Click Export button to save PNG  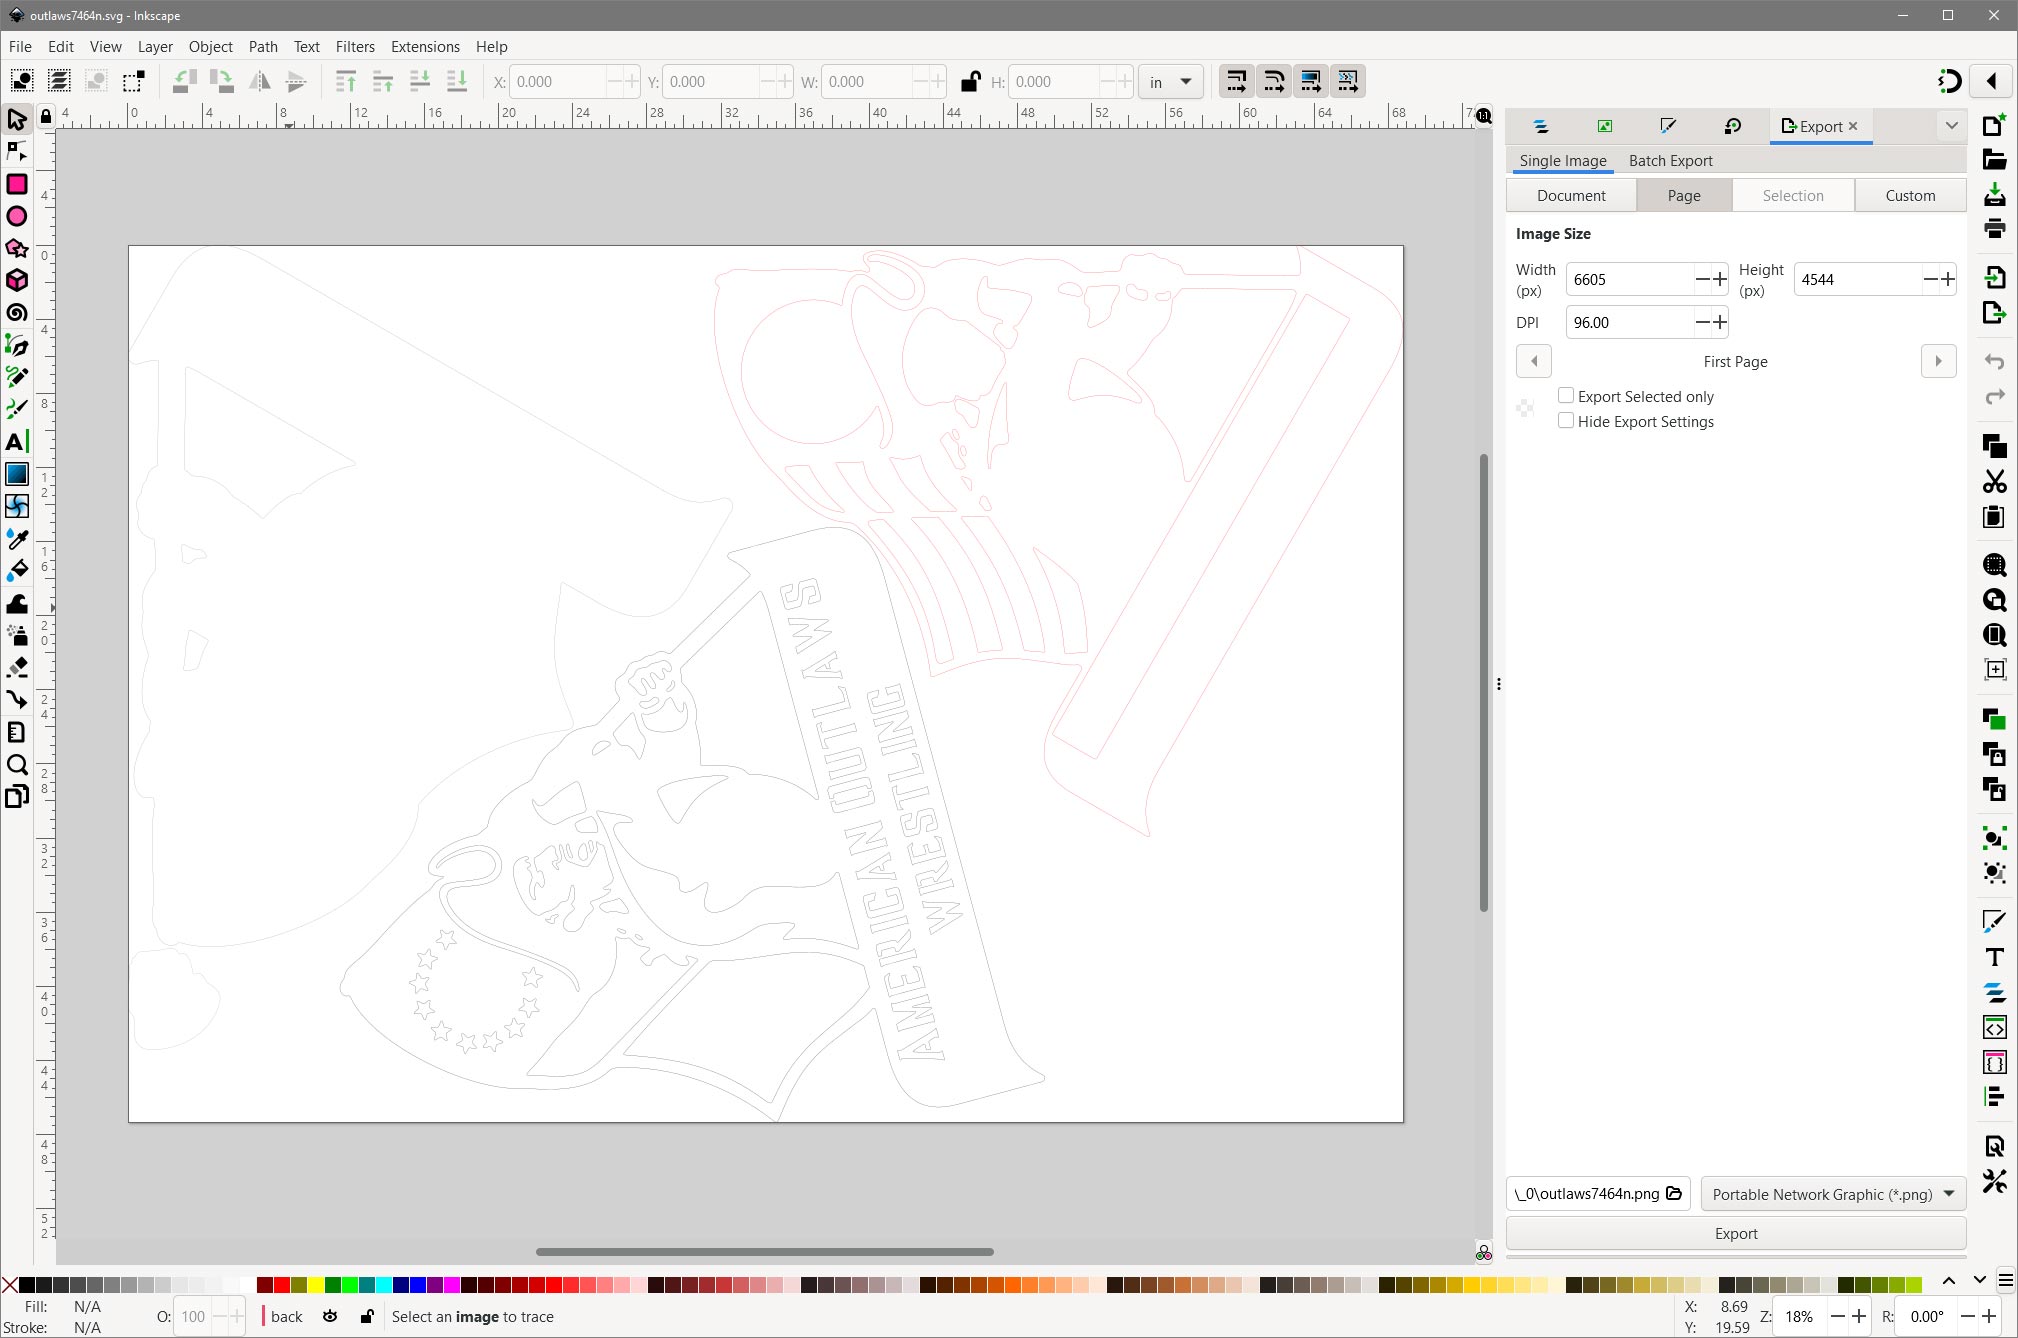pyautogui.click(x=1736, y=1232)
